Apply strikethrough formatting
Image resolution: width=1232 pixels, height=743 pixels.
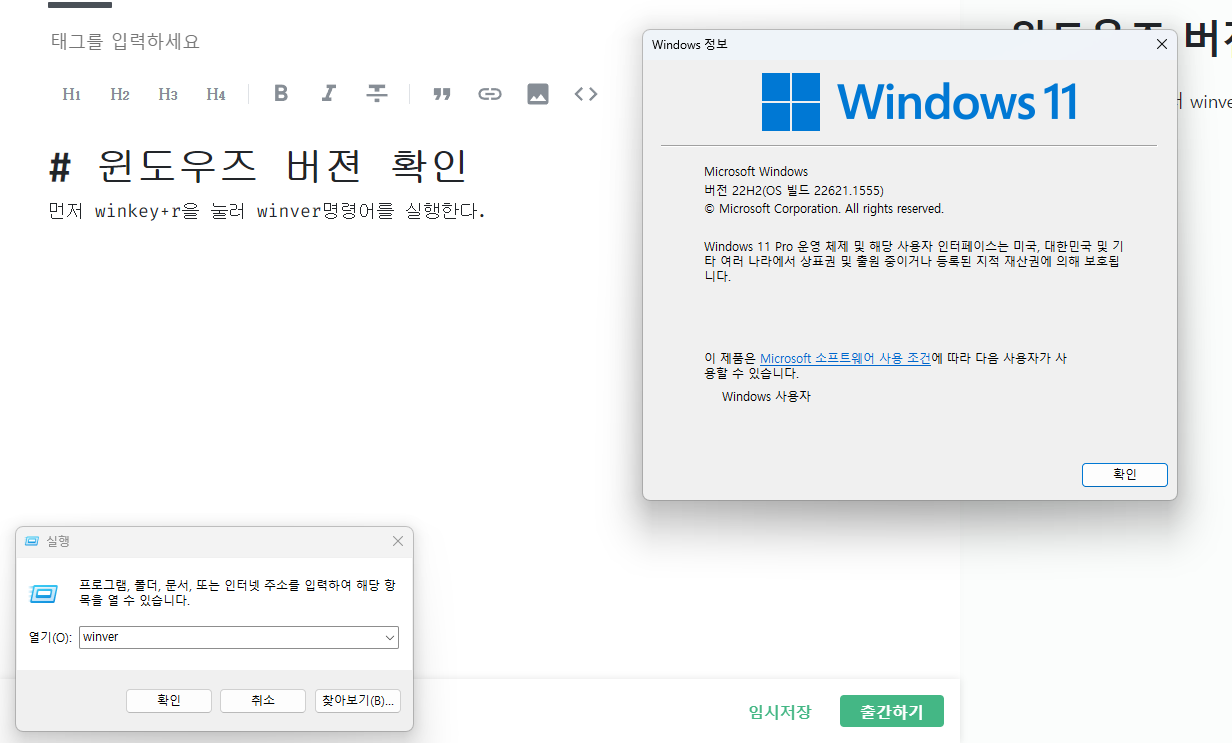[376, 93]
